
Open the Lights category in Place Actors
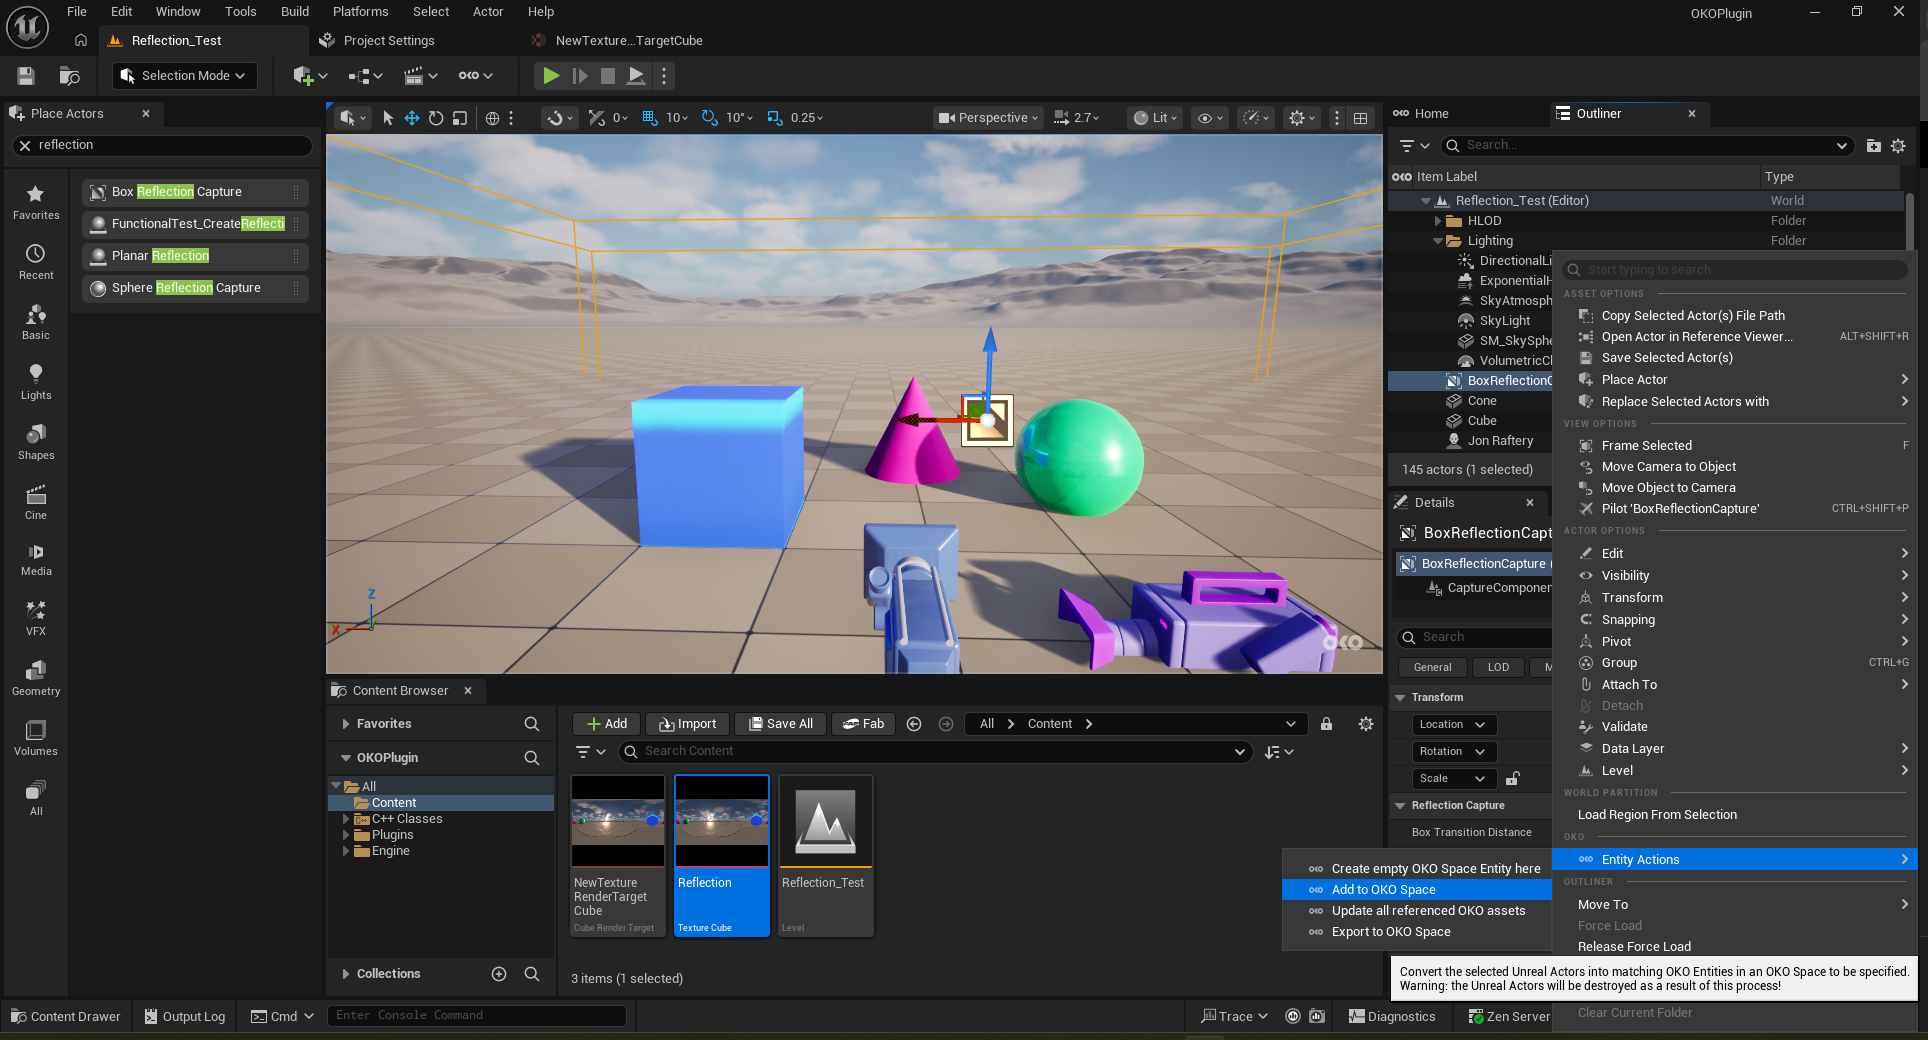tap(36, 382)
